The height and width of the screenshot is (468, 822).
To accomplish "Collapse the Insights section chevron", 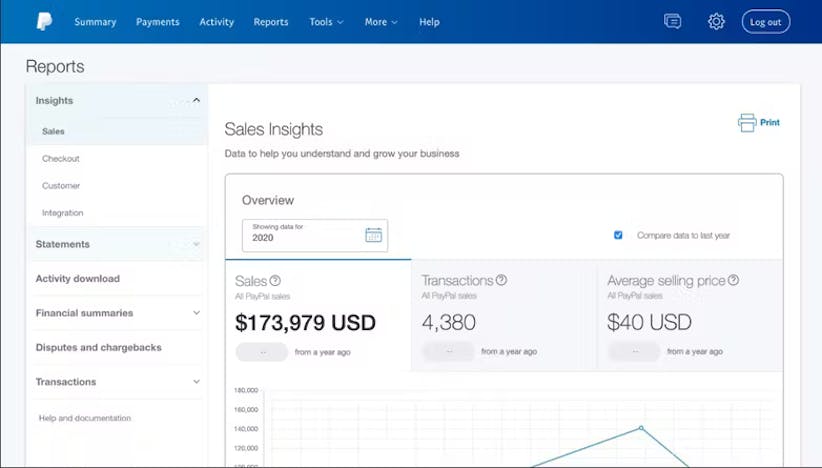I will (x=196, y=100).
